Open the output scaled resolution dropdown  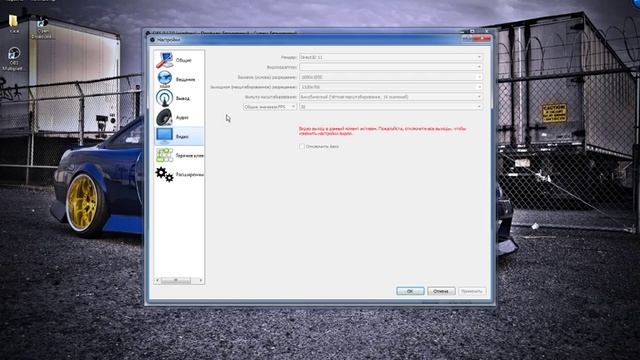[x=391, y=87]
